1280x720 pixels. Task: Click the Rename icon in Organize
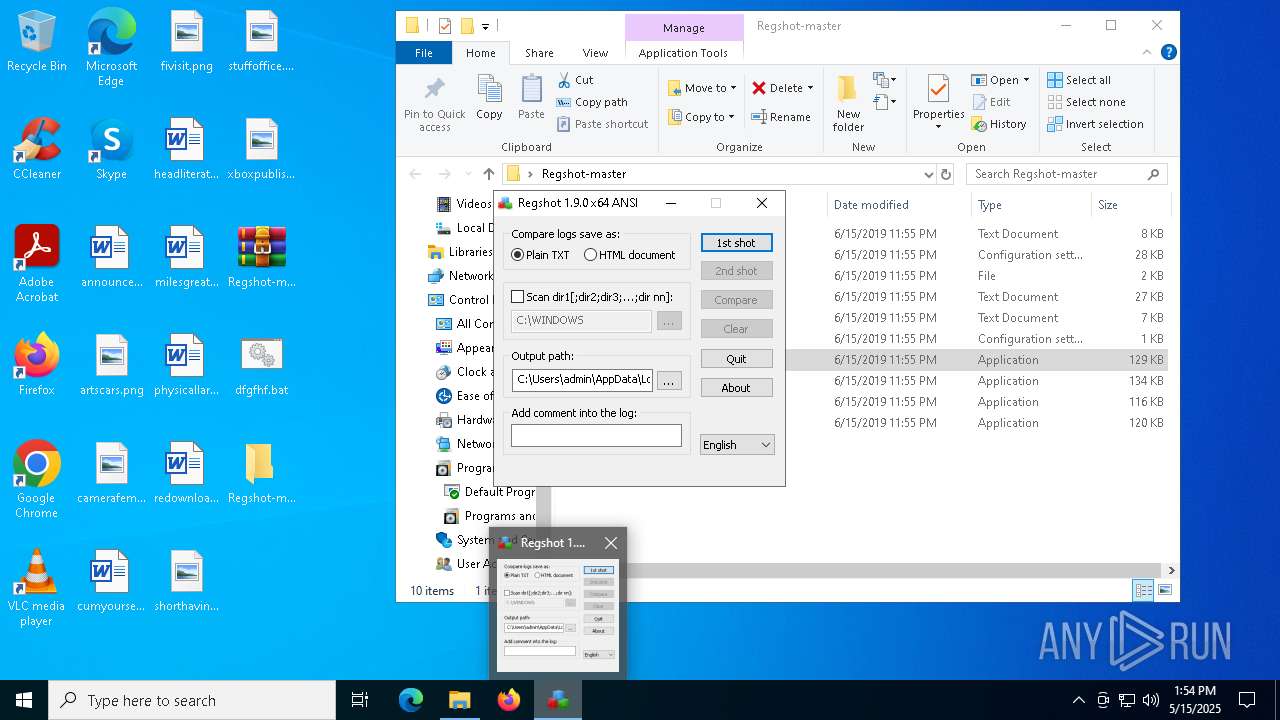pos(760,117)
